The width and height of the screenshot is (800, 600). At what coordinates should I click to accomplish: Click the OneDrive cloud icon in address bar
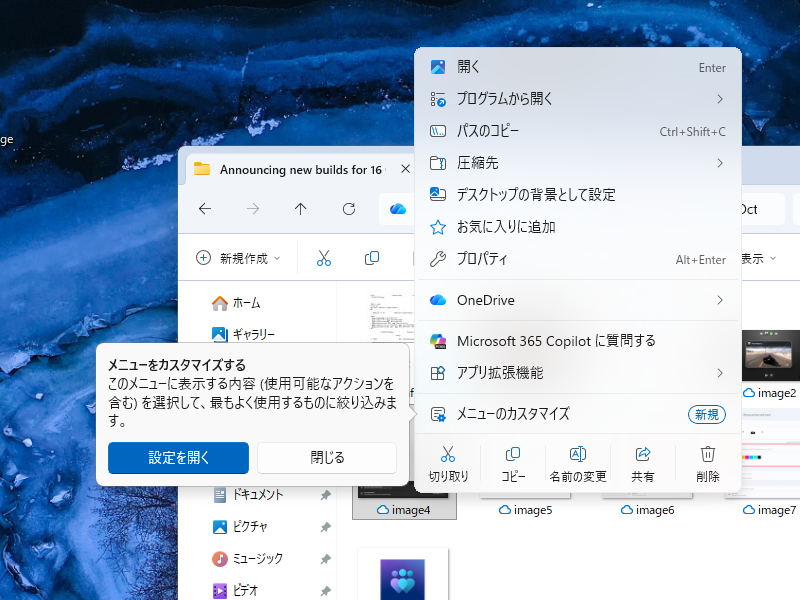tap(398, 209)
